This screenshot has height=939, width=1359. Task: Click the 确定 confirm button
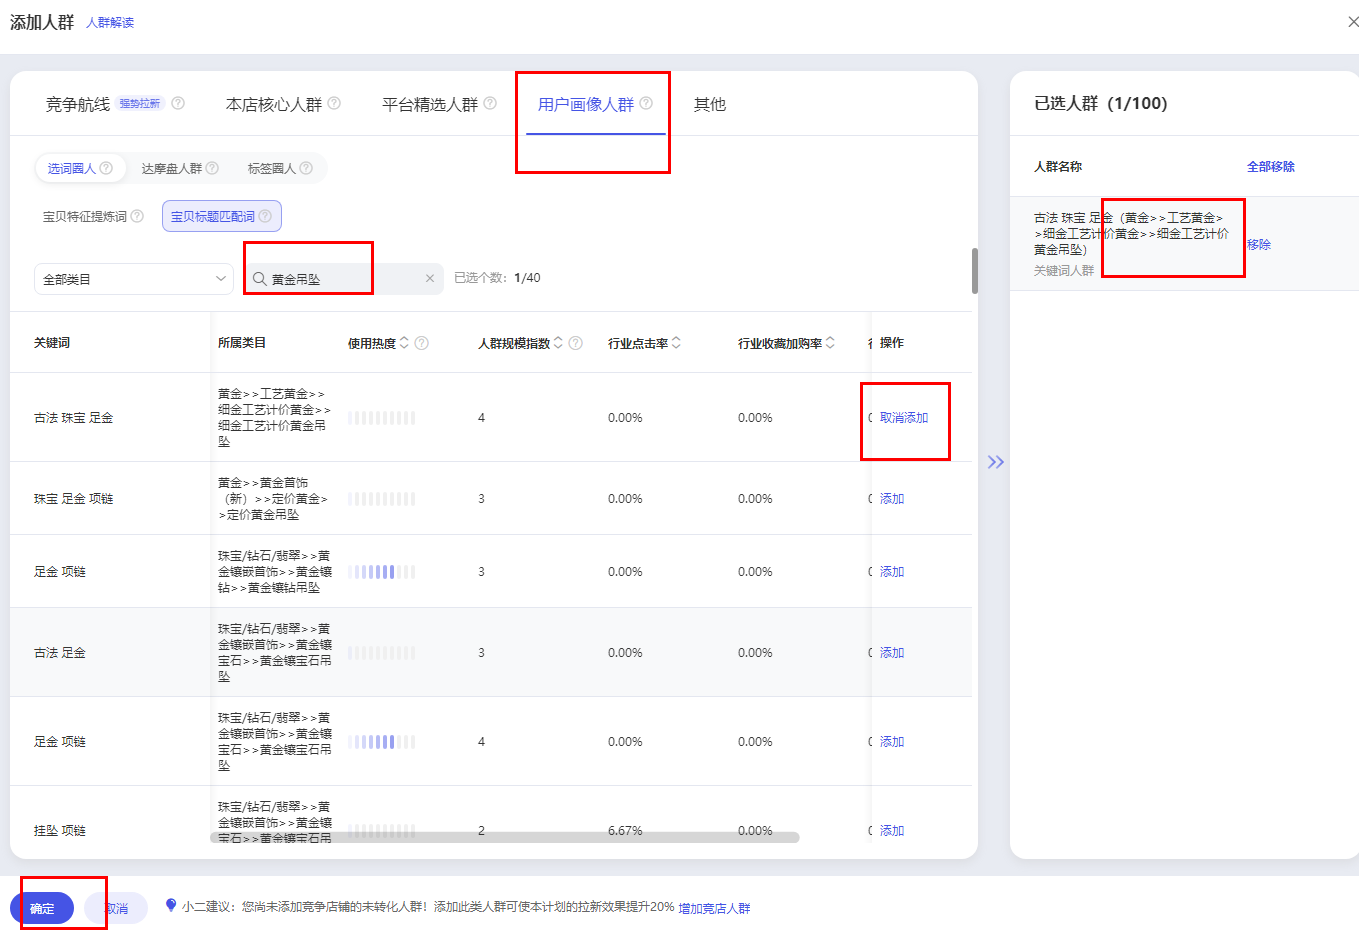point(42,908)
